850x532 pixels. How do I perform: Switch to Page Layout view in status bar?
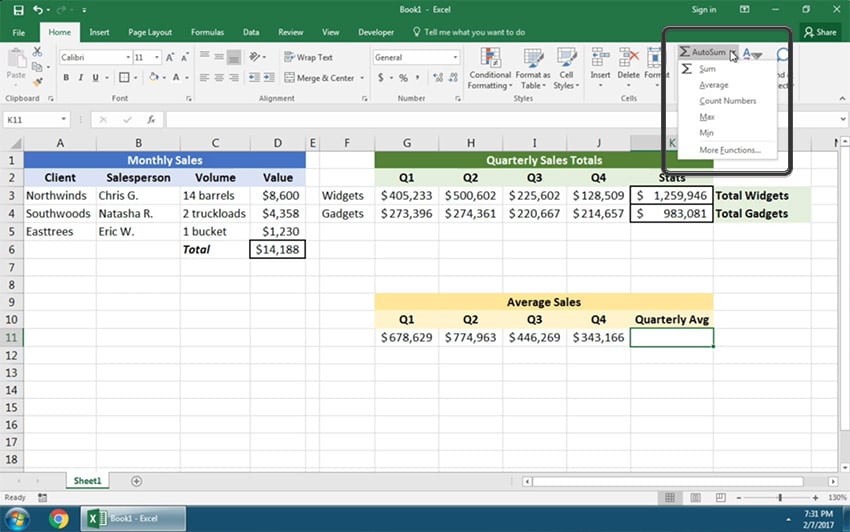tap(696, 497)
